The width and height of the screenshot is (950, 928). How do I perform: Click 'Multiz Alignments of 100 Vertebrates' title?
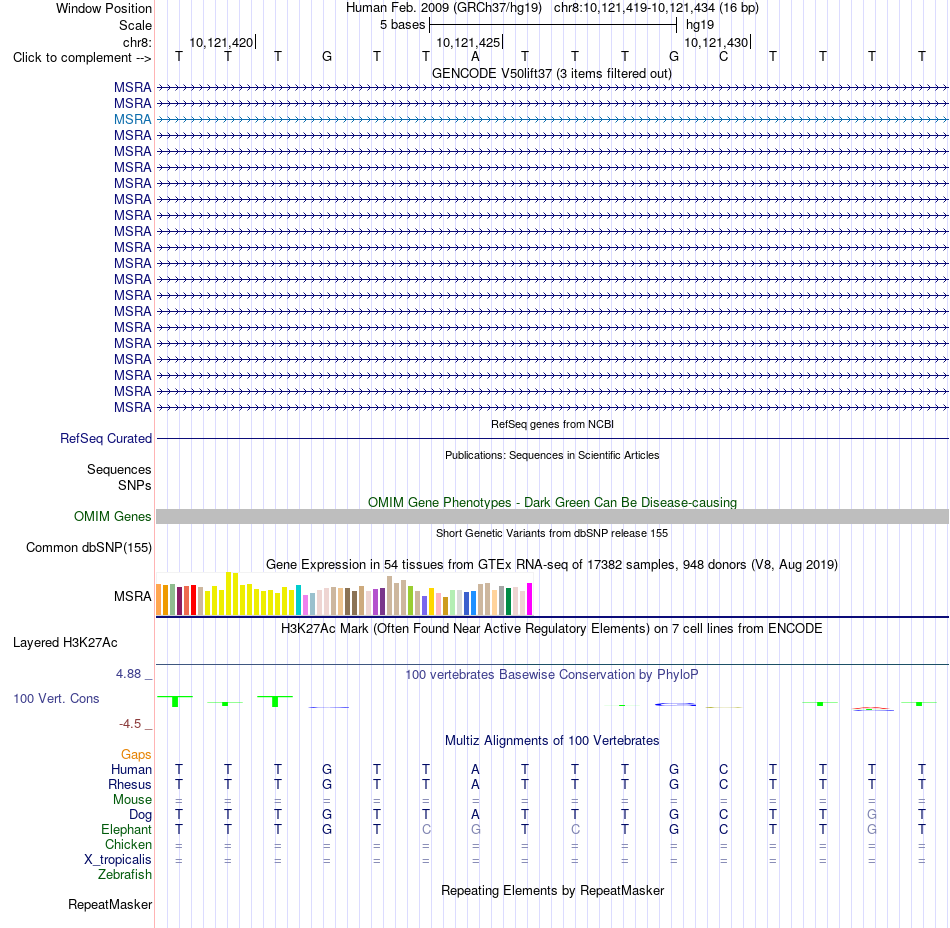(x=552, y=740)
